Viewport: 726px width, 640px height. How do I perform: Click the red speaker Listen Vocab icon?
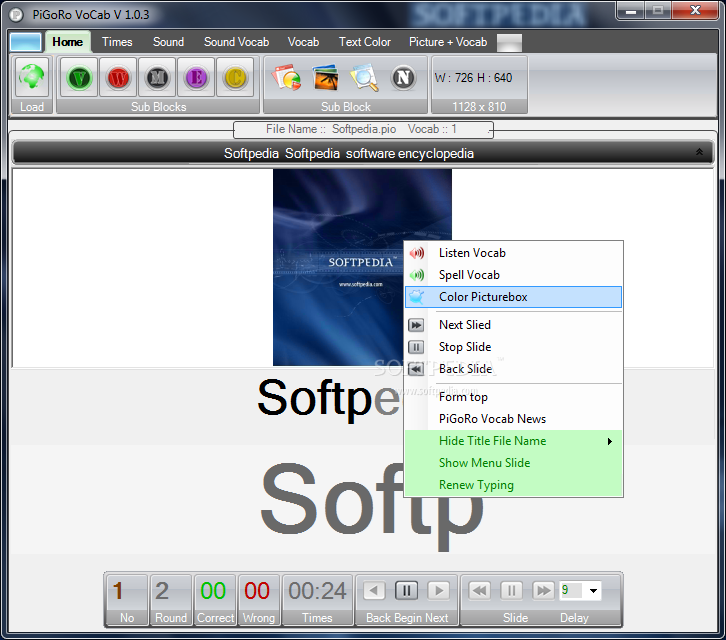click(417, 253)
